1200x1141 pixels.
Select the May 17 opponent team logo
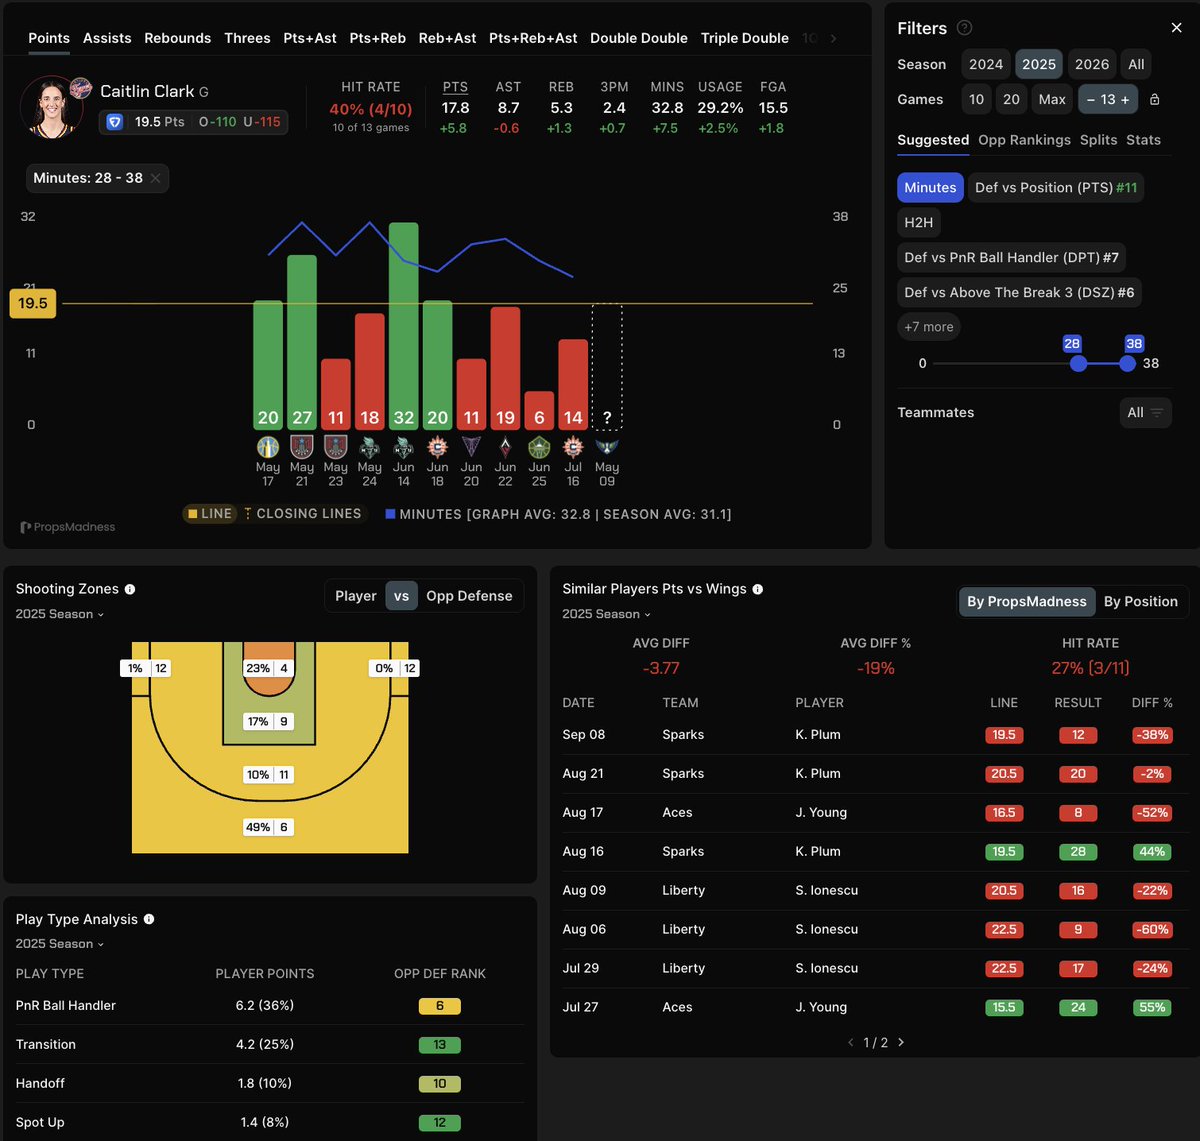point(267,446)
